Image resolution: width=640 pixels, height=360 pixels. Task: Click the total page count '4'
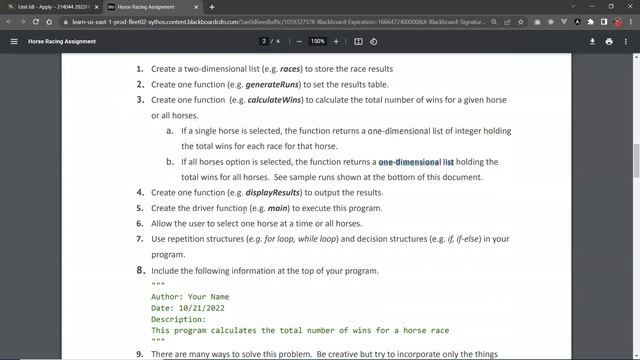tap(278, 41)
